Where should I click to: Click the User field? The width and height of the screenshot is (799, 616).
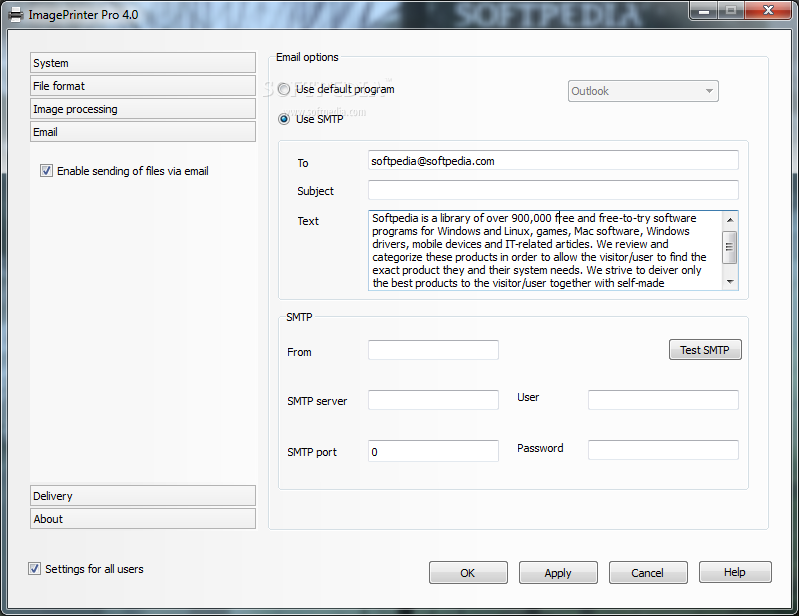tap(663, 400)
